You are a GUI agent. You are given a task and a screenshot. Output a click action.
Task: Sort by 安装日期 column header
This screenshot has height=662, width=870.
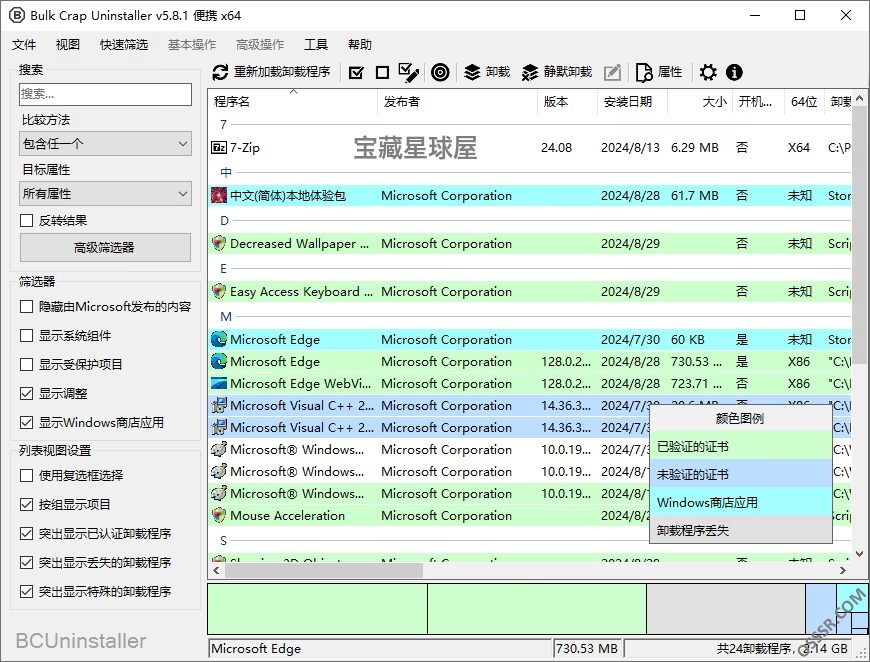pyautogui.click(x=633, y=102)
